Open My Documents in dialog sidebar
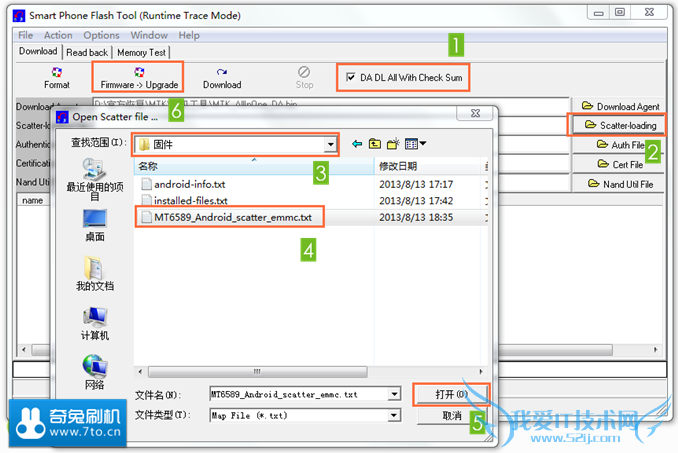The image size is (678, 453). [x=95, y=274]
